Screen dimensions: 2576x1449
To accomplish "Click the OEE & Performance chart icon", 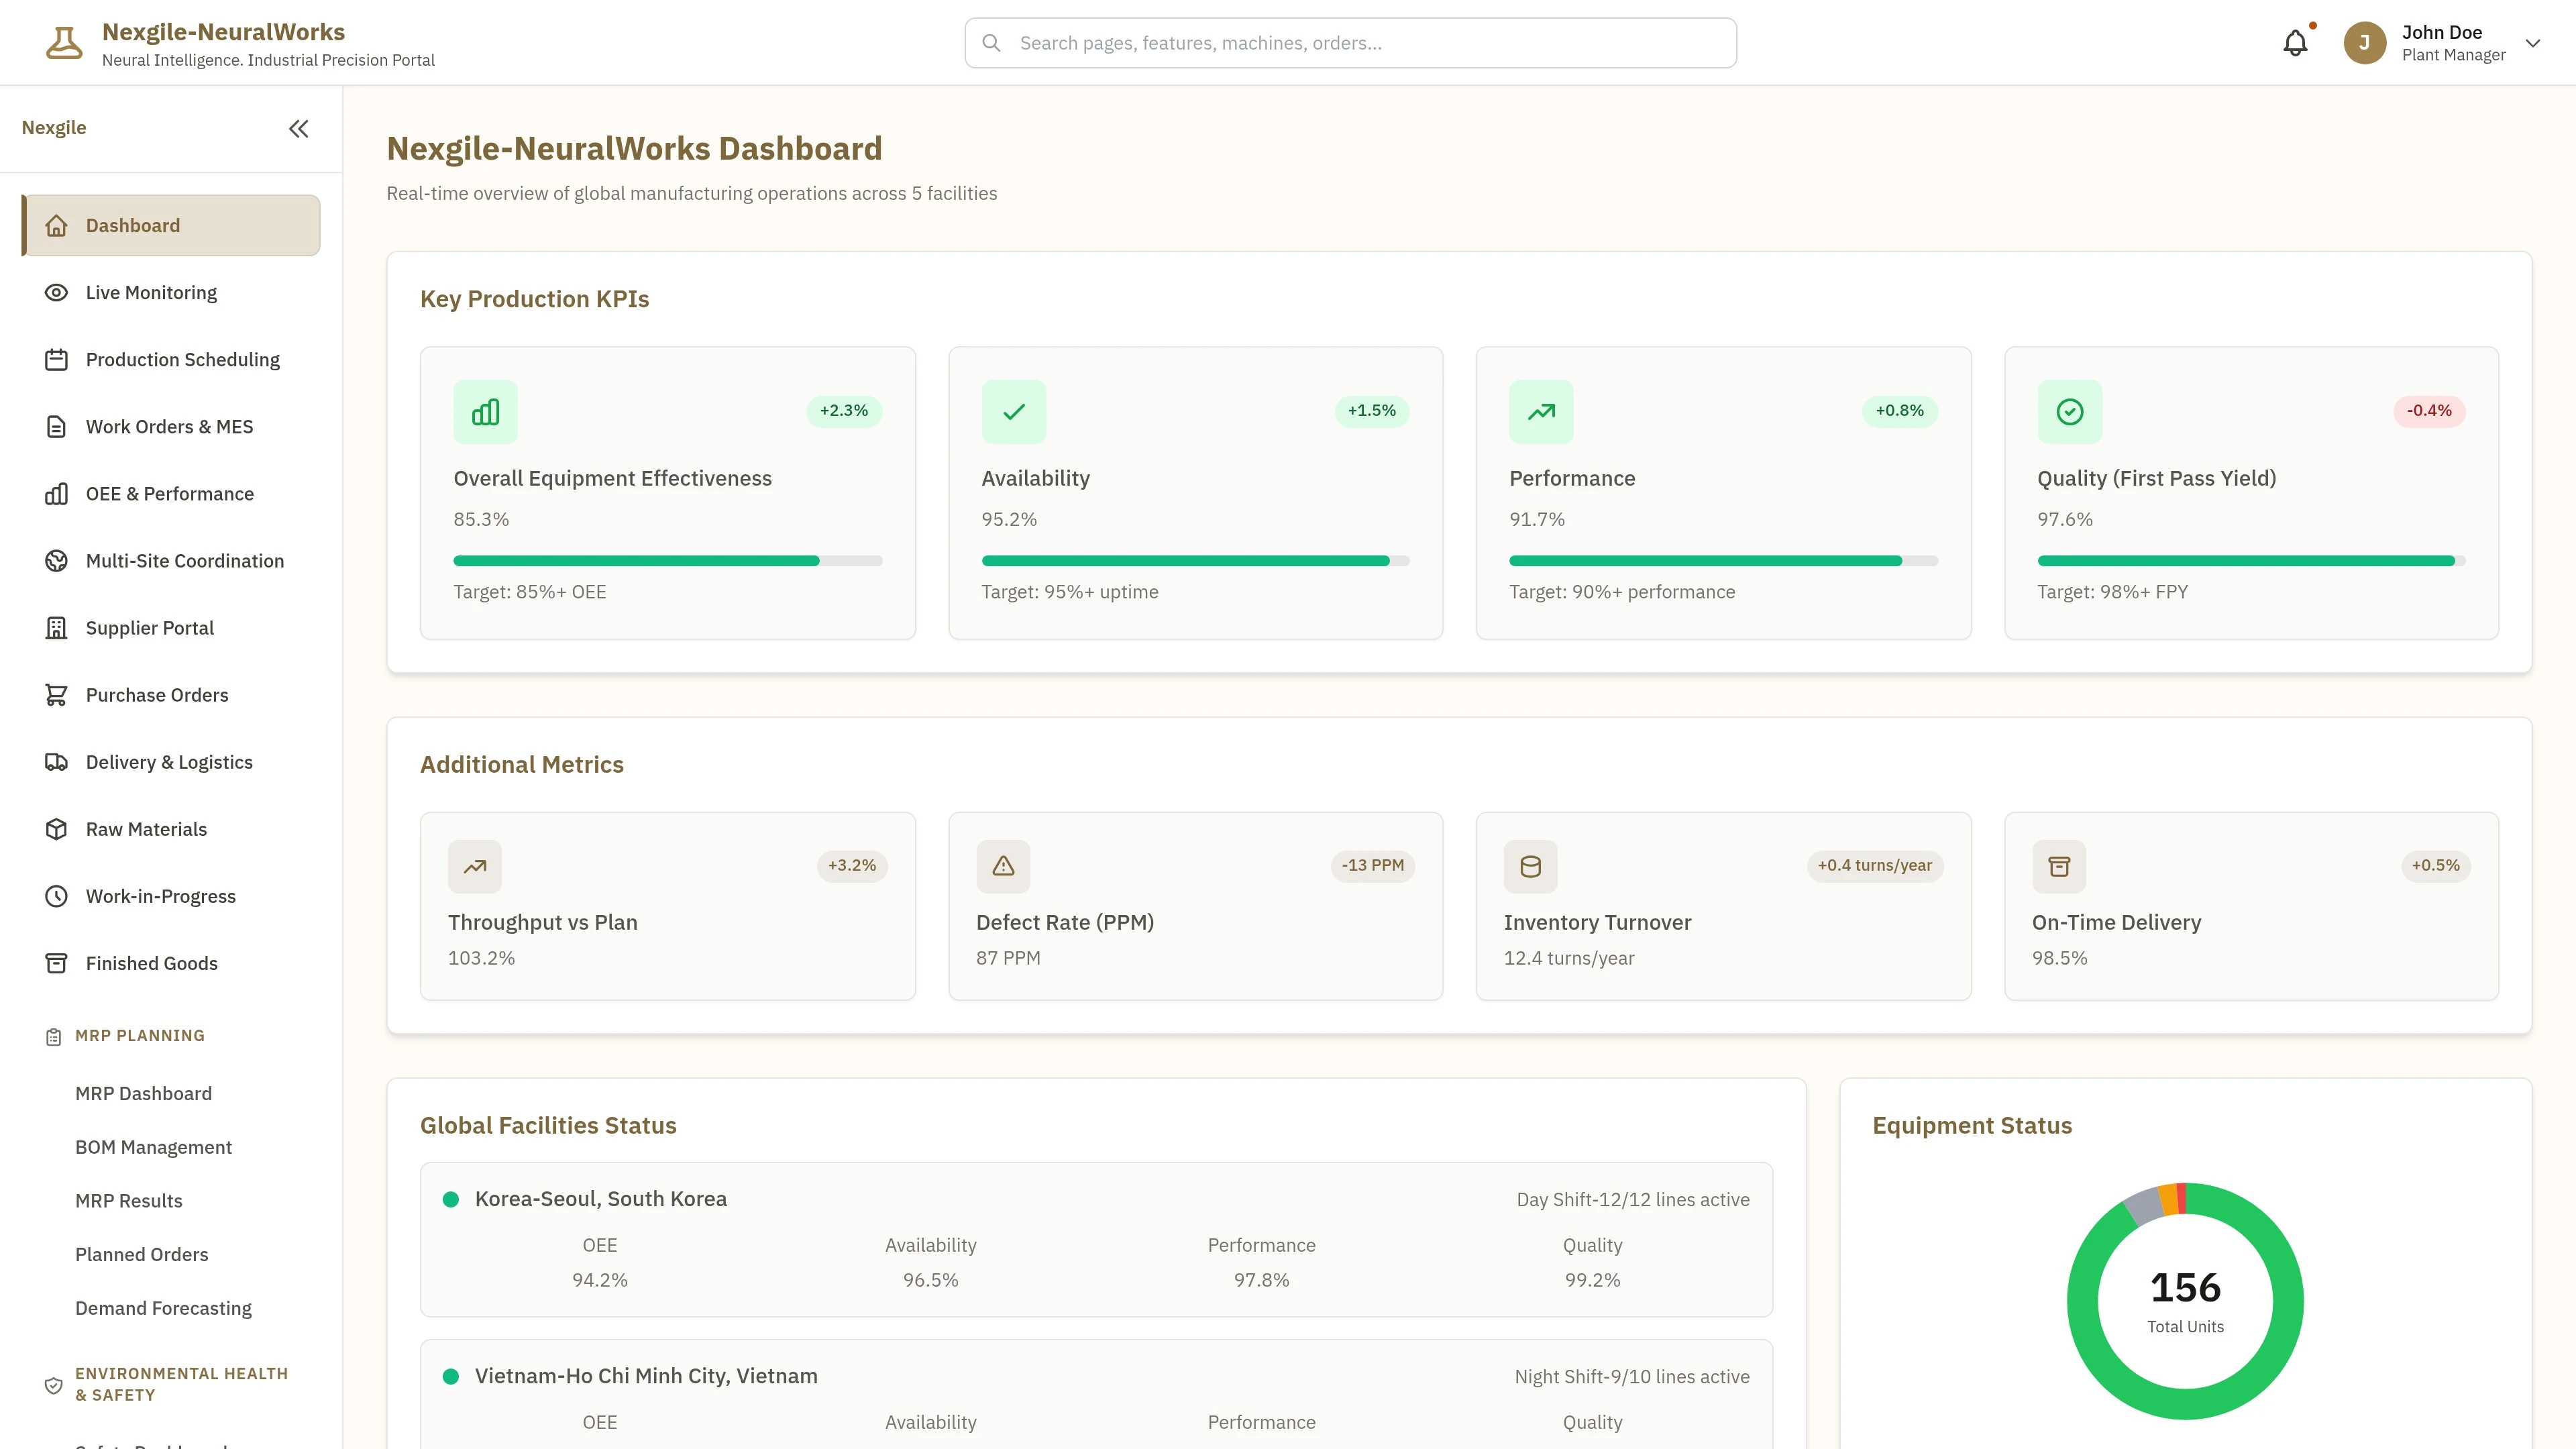I will pos(56,493).
